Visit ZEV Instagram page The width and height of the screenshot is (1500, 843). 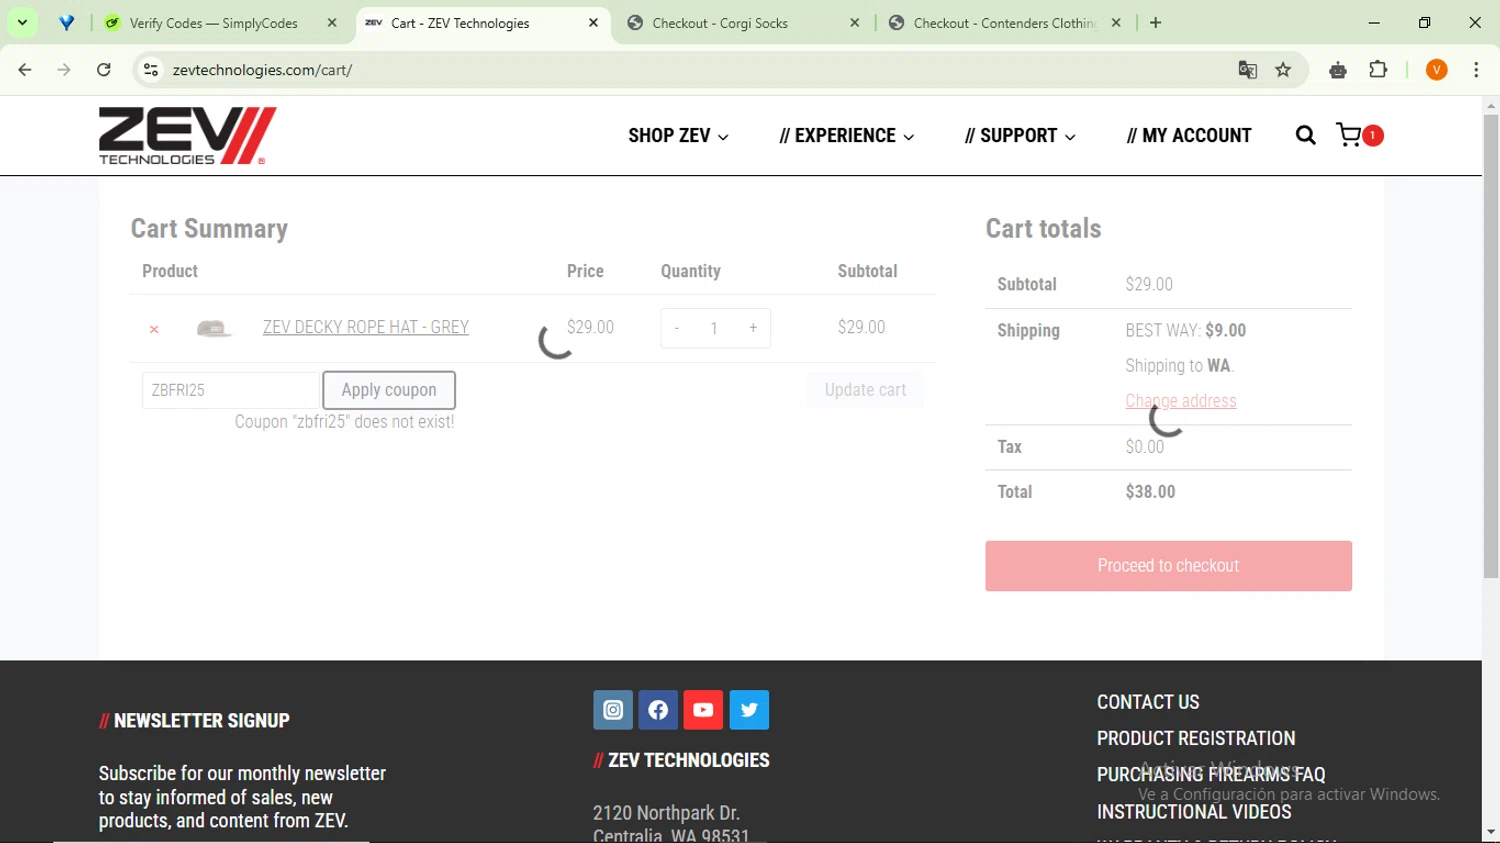pyautogui.click(x=613, y=710)
